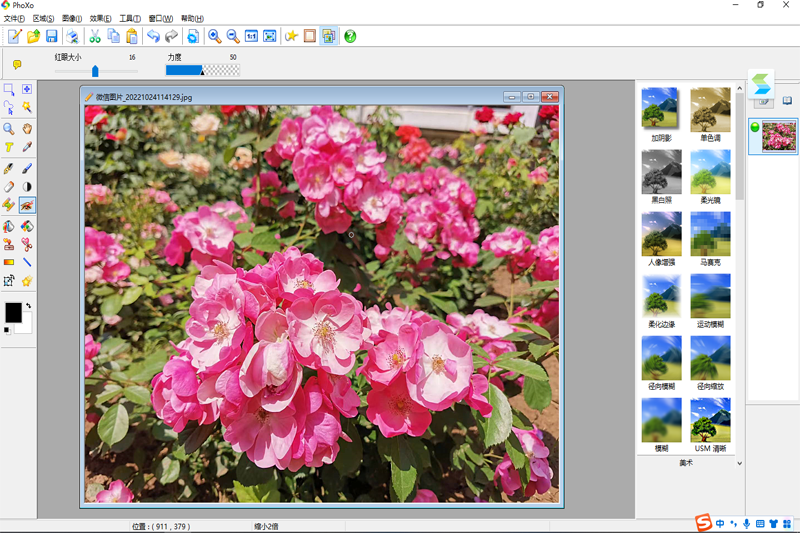Click the scissors cut icon
800x533 pixels.
tap(95, 36)
